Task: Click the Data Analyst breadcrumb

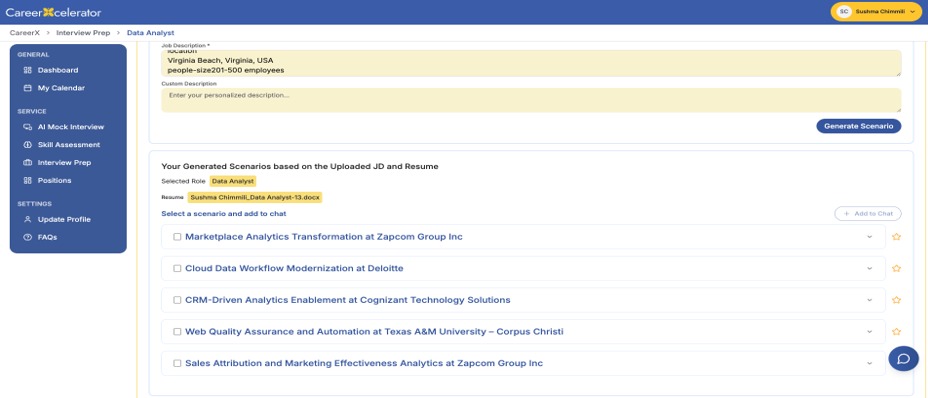Action: [150, 33]
